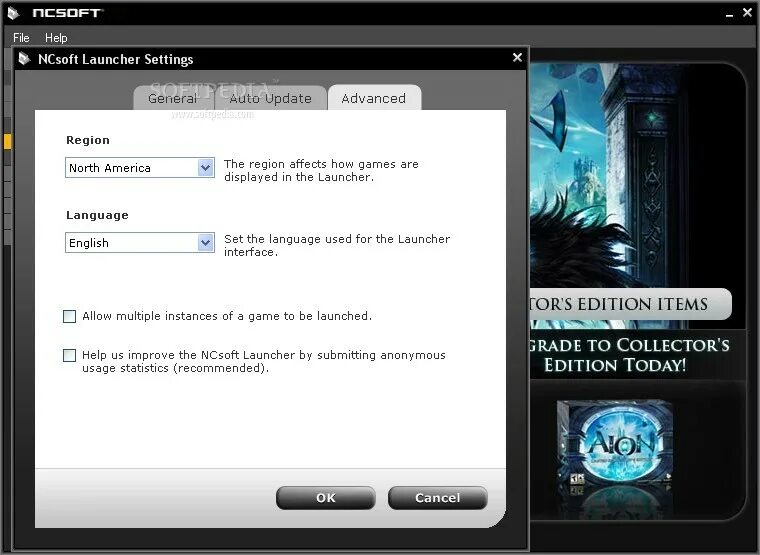Click 'Allow multiple instances of a game' label

227,316
